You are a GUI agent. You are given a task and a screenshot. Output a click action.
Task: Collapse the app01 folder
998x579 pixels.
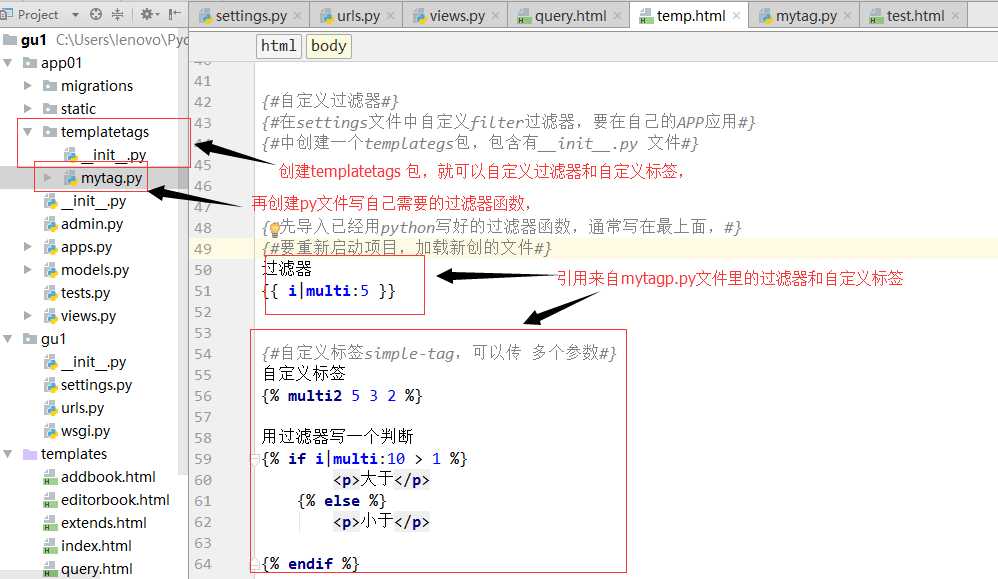pyautogui.click(x=8, y=63)
